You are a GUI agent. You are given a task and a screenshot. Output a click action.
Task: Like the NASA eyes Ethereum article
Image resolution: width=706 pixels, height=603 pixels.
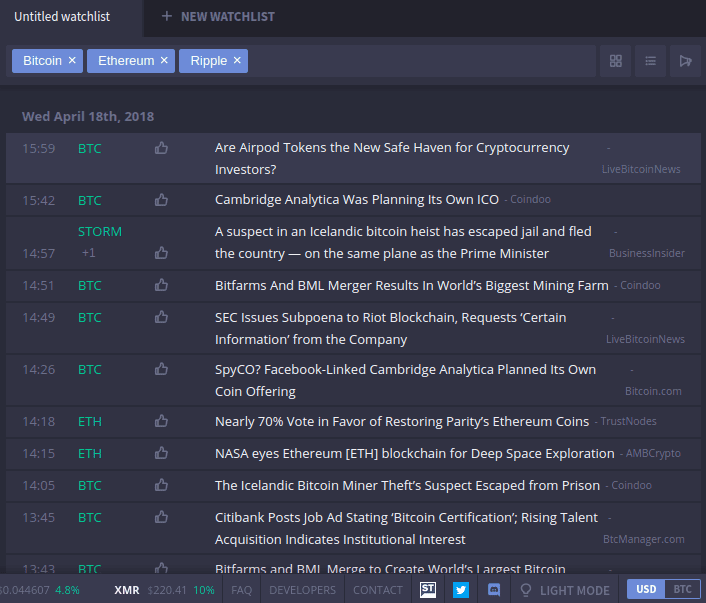161,453
